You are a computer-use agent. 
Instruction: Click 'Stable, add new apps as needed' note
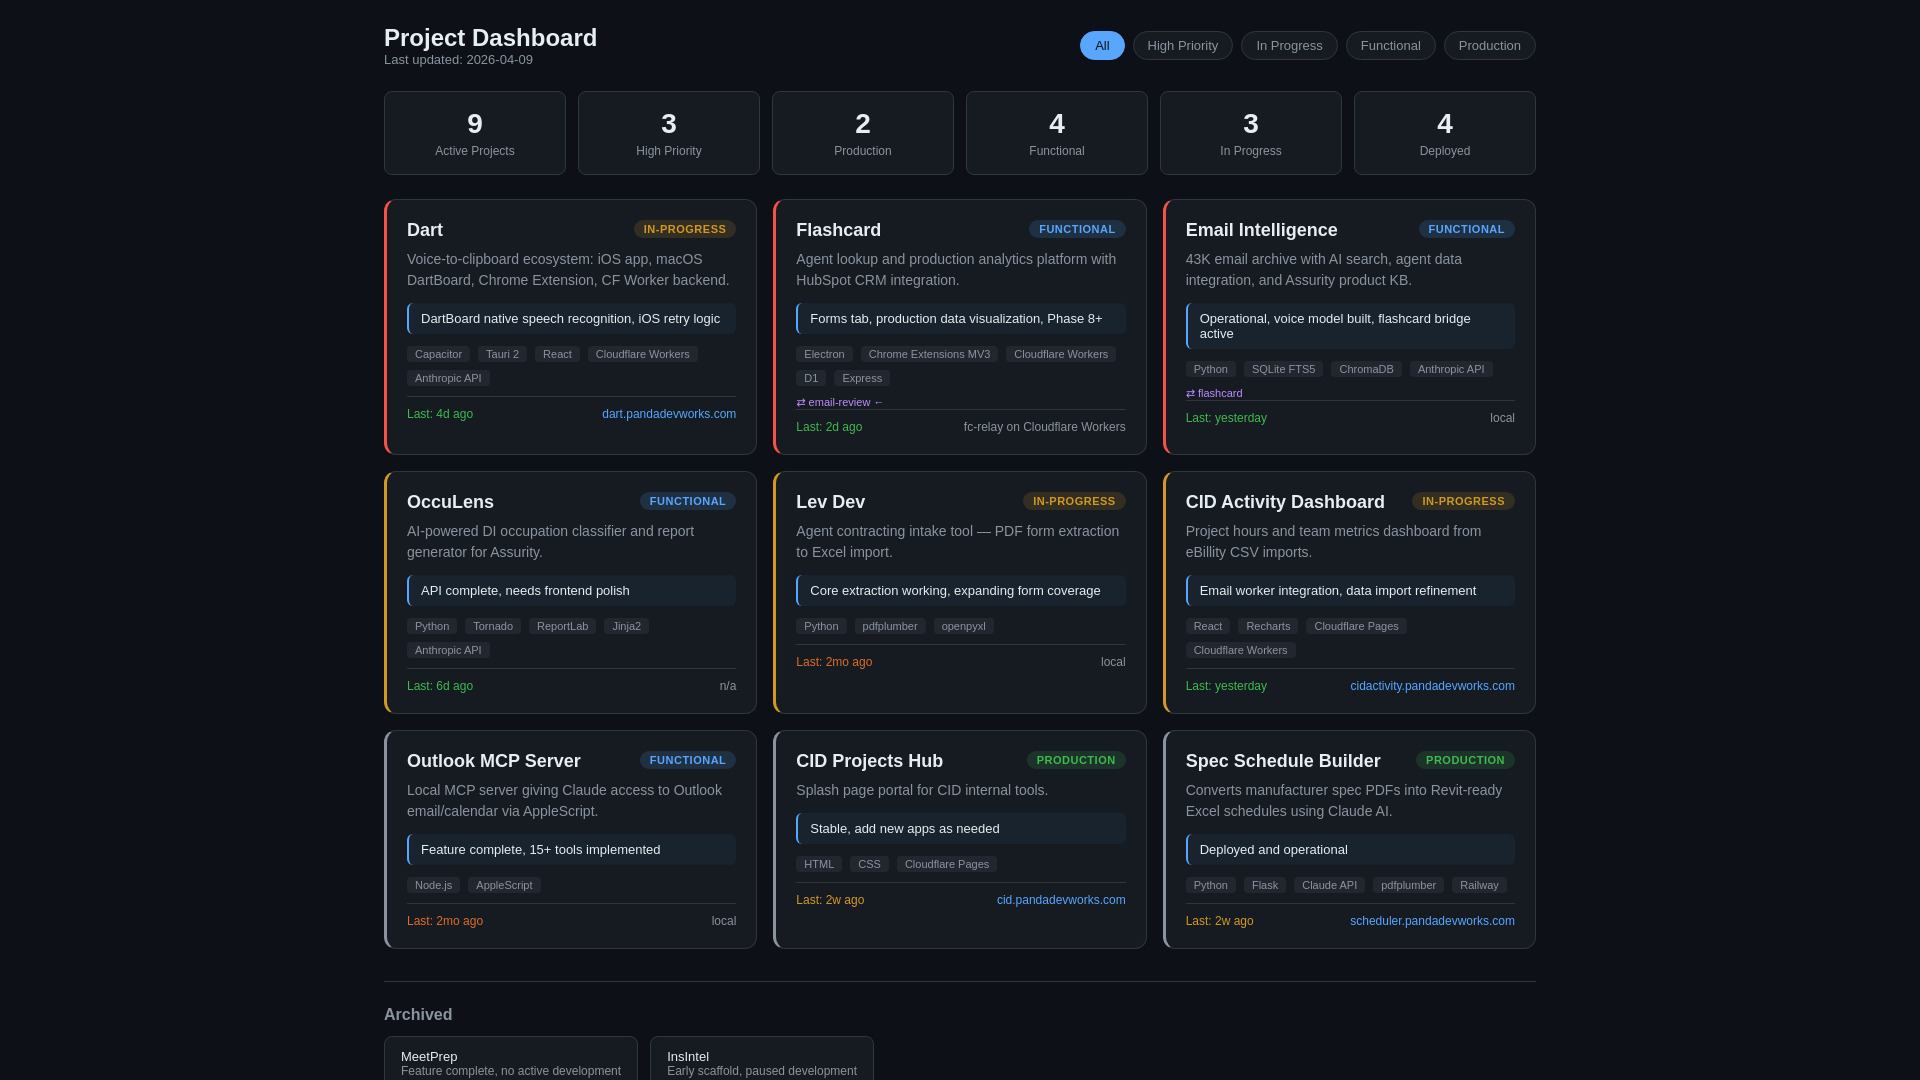pos(960,829)
